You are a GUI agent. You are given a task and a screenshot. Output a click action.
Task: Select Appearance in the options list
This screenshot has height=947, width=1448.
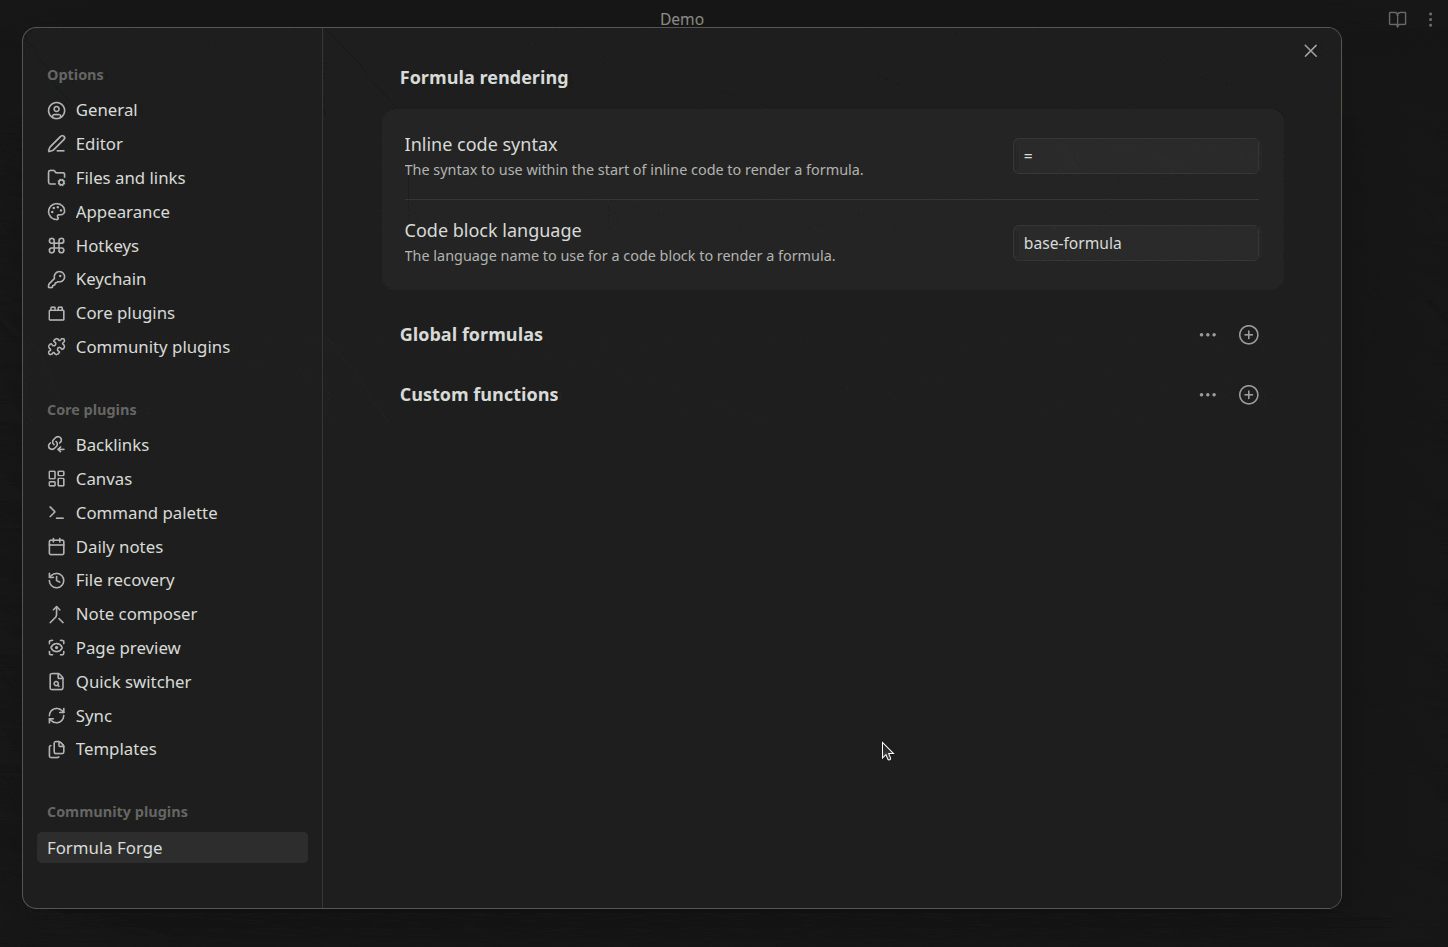pyautogui.click(x=172, y=212)
